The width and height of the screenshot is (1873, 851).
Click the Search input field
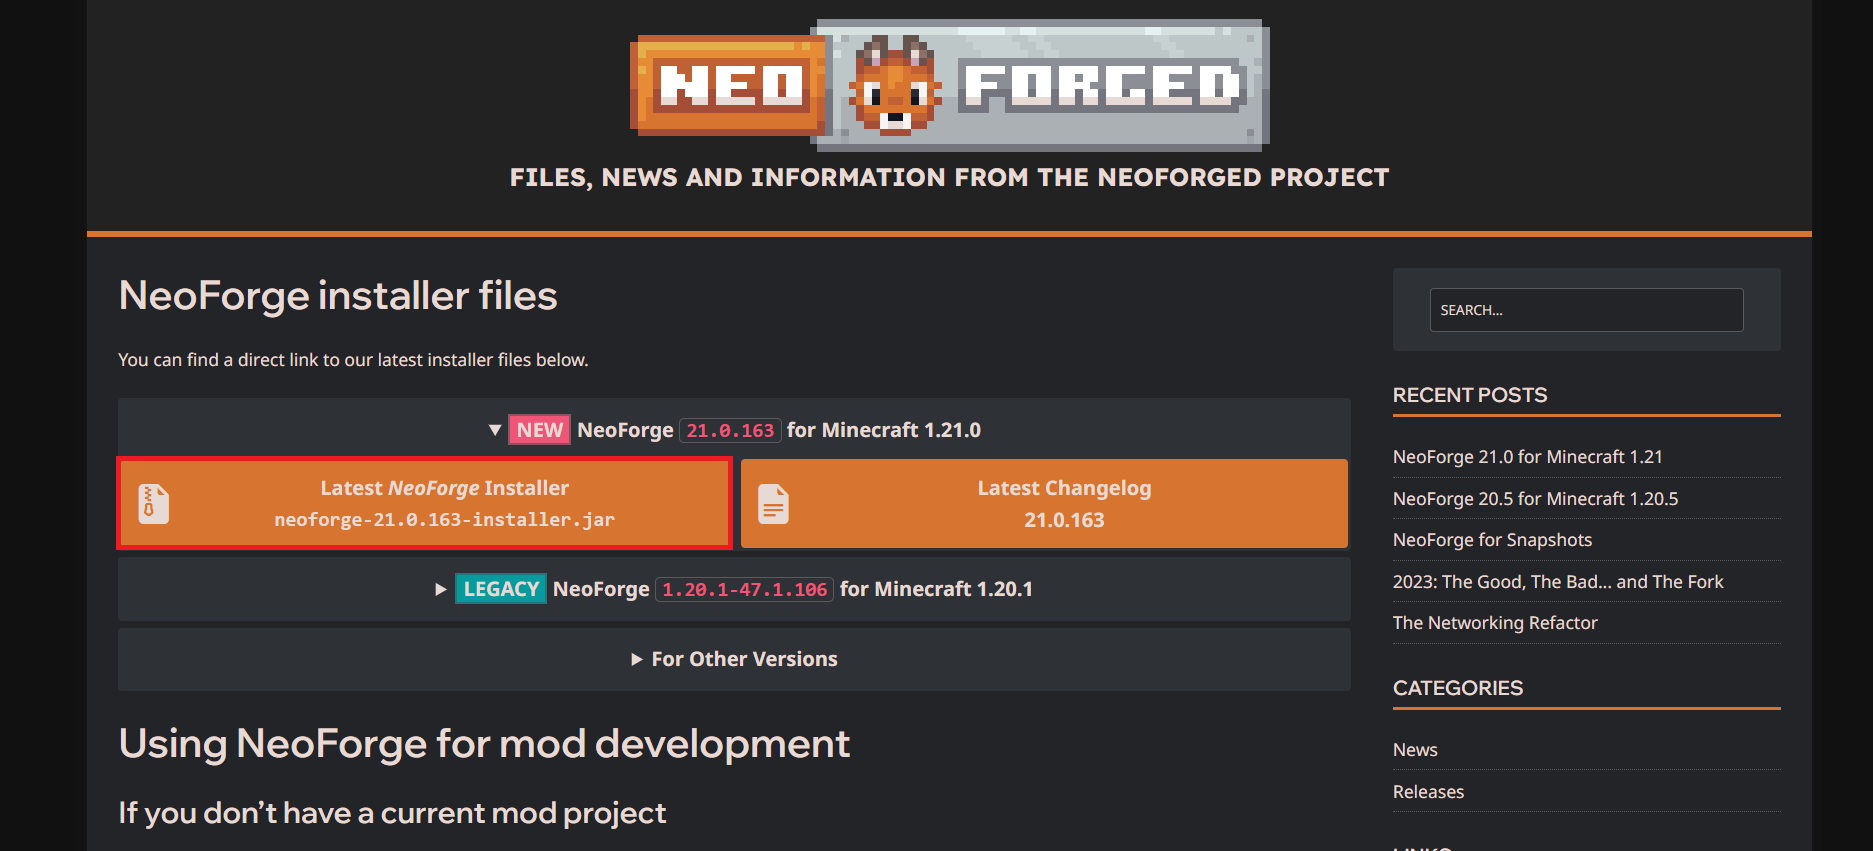click(1585, 310)
